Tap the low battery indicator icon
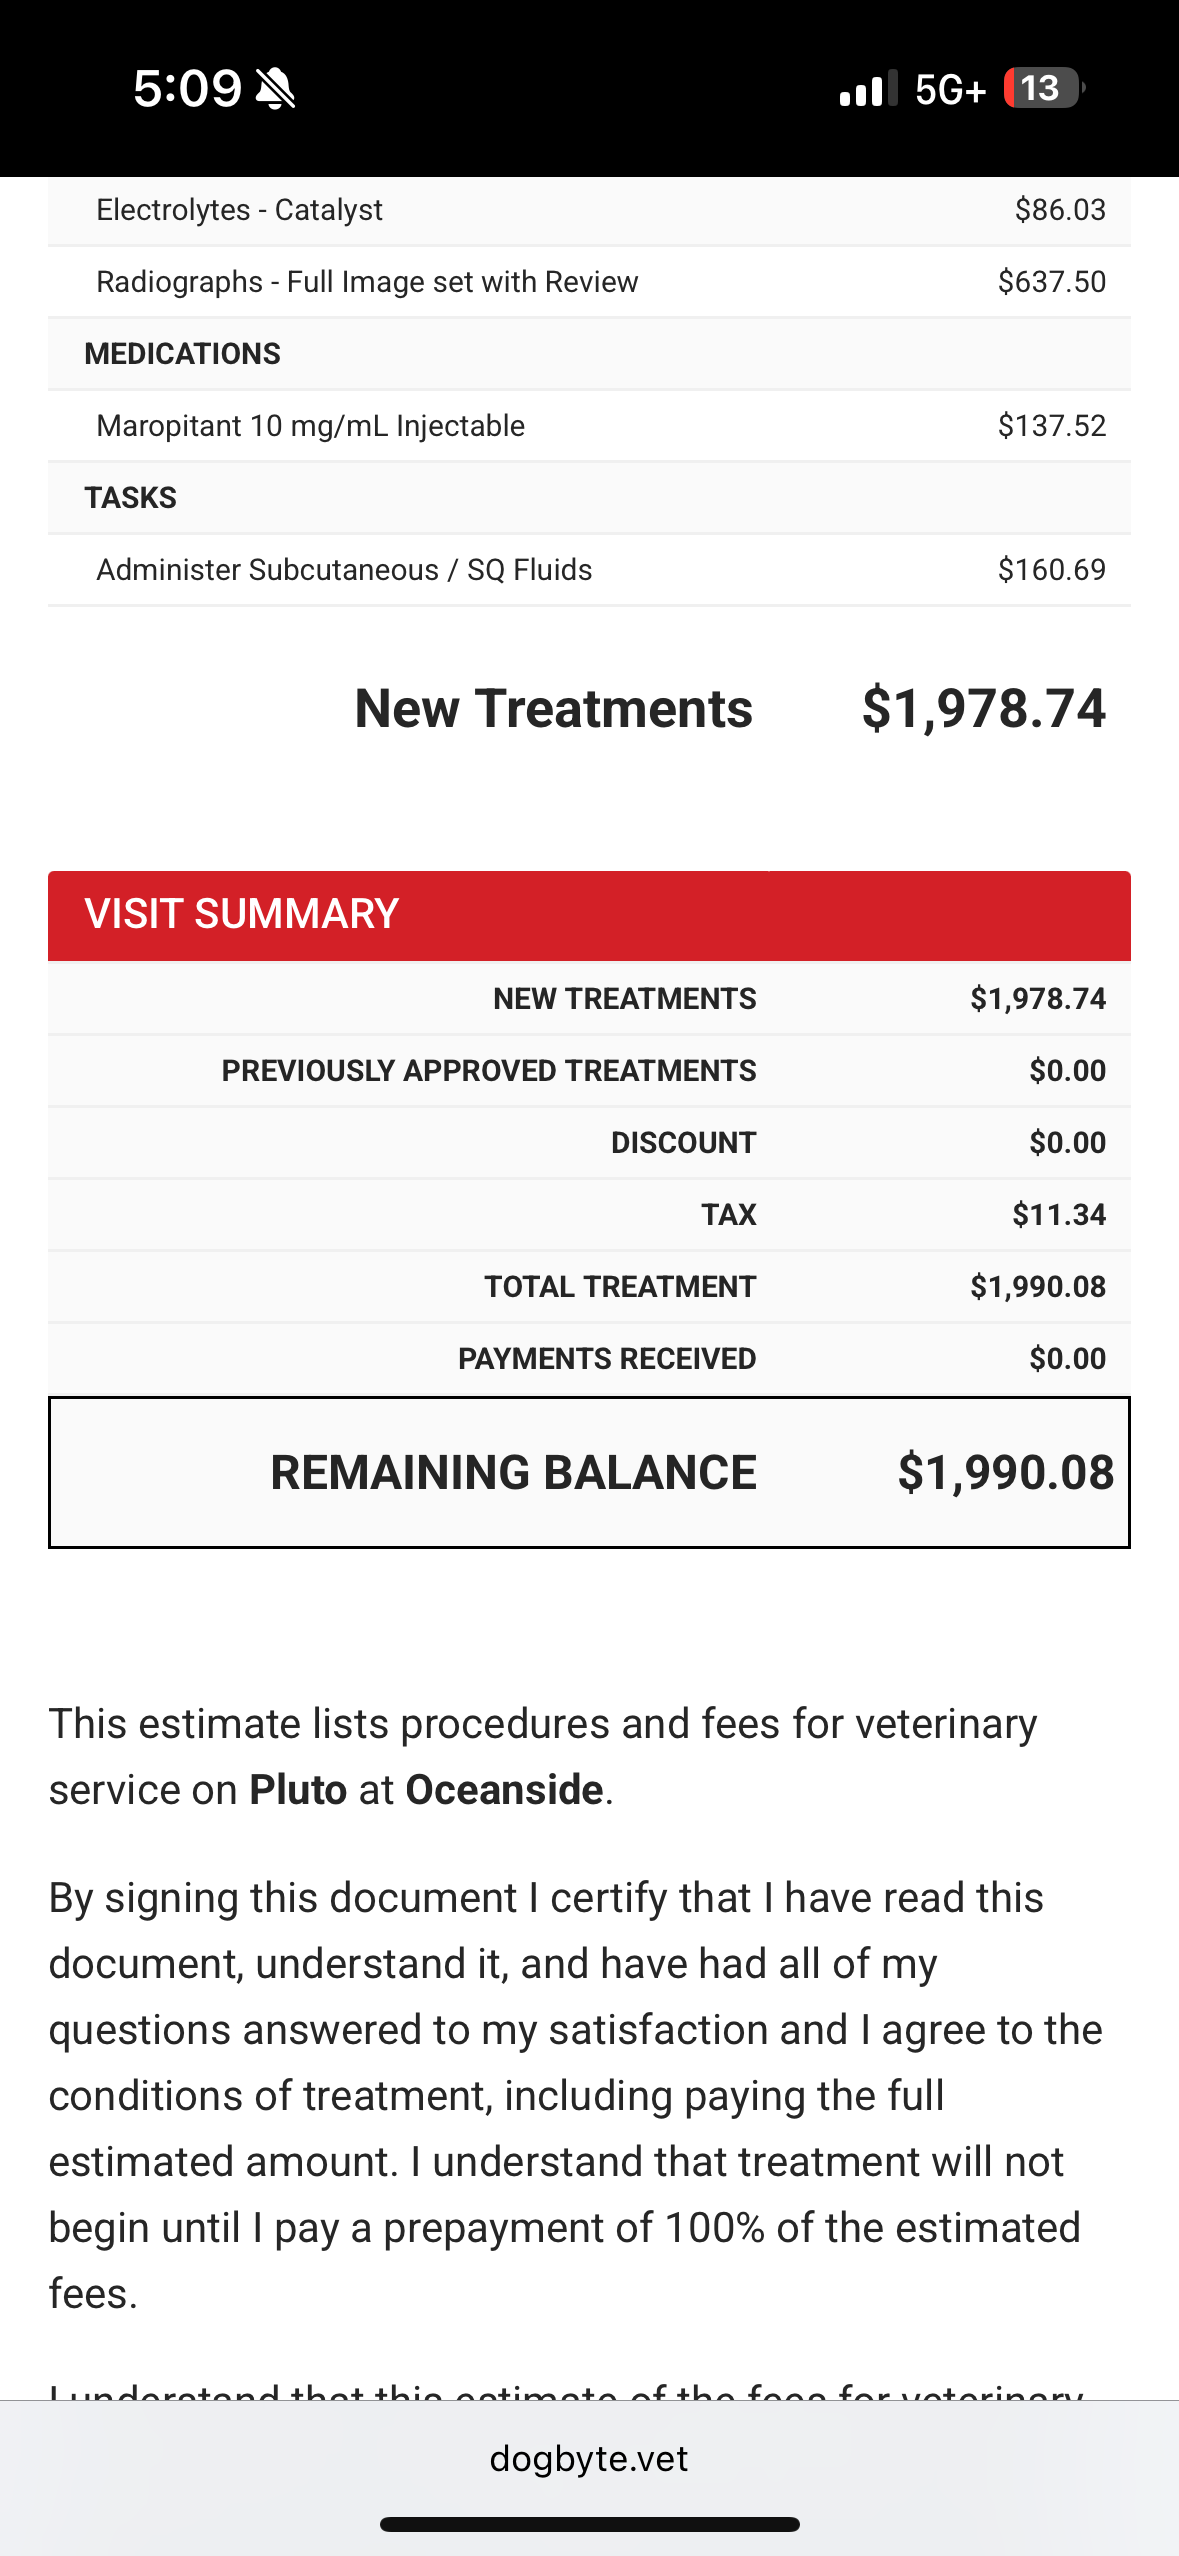This screenshot has height=2556, width=1179. pos(1043,88)
